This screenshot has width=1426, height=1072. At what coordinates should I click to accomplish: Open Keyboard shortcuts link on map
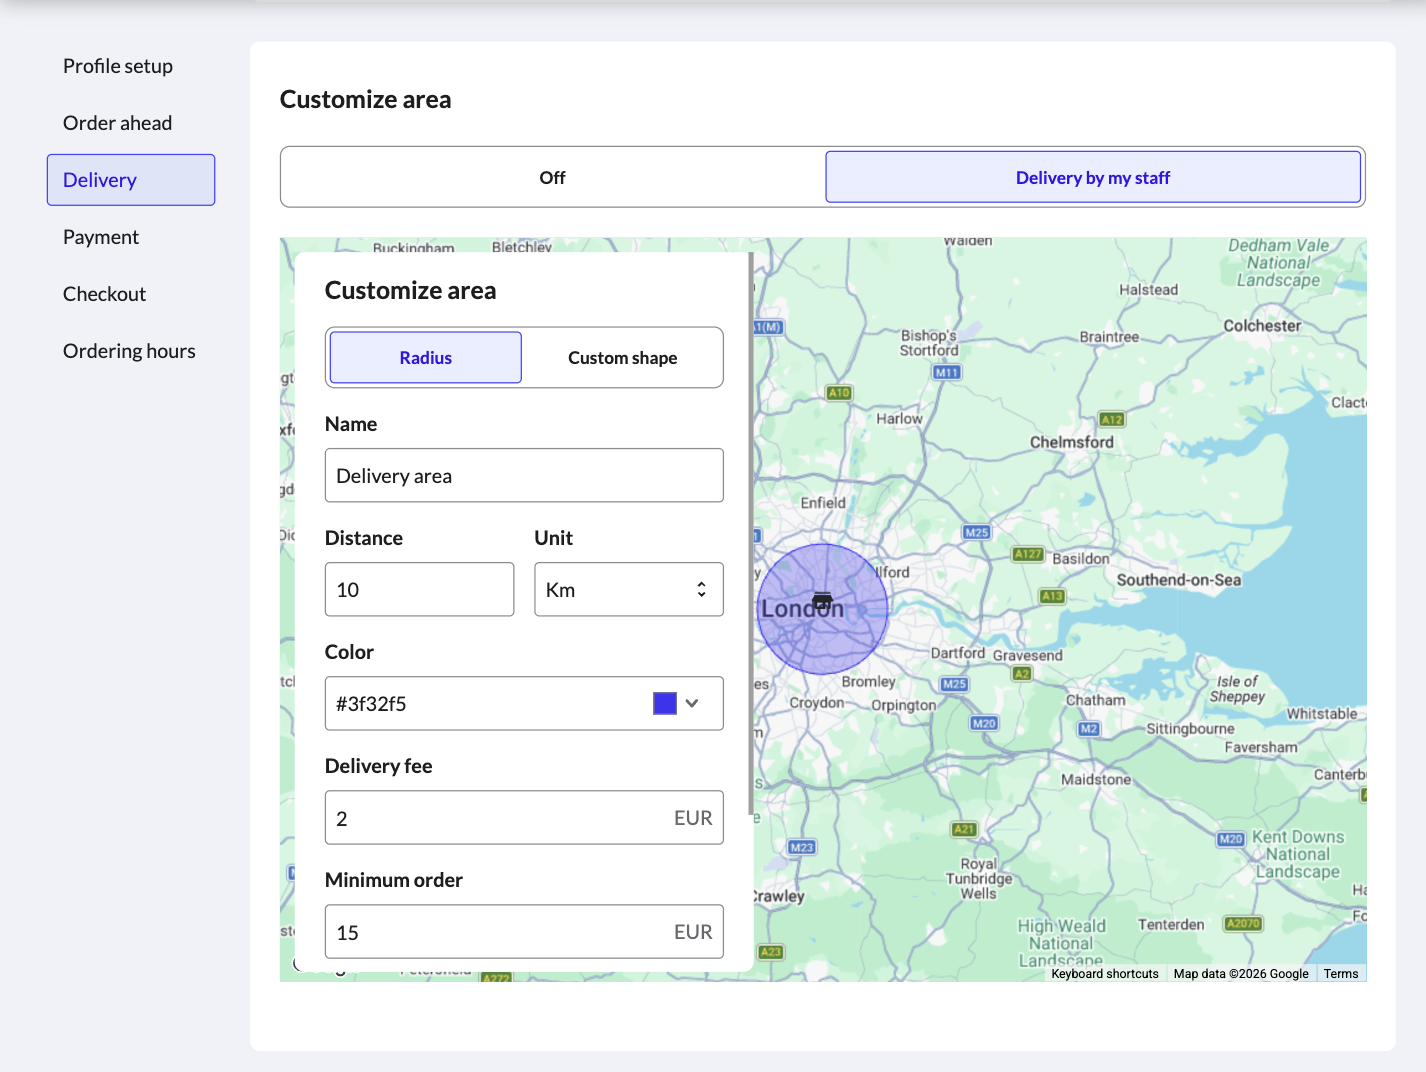coord(1105,974)
